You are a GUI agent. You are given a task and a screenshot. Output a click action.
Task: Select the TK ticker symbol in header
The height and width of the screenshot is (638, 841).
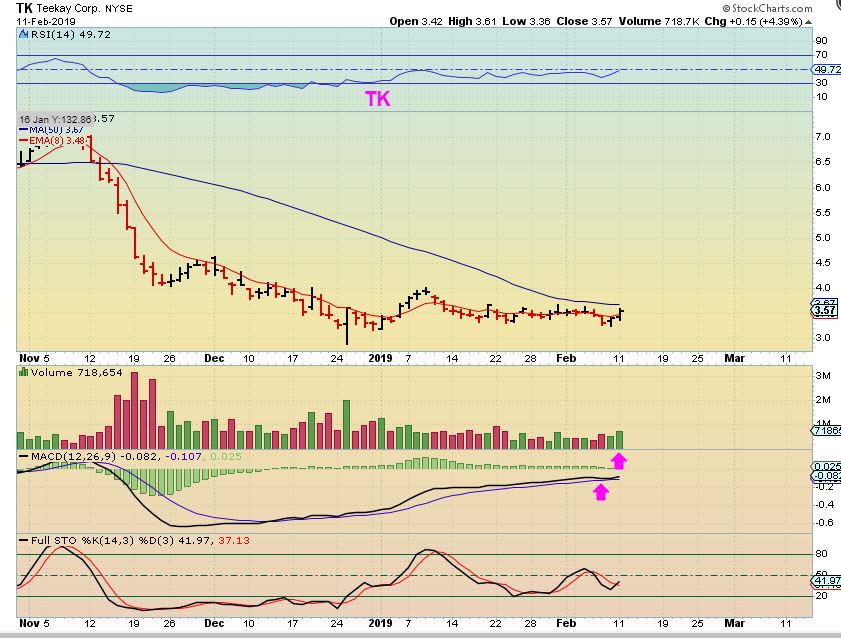[25, 8]
